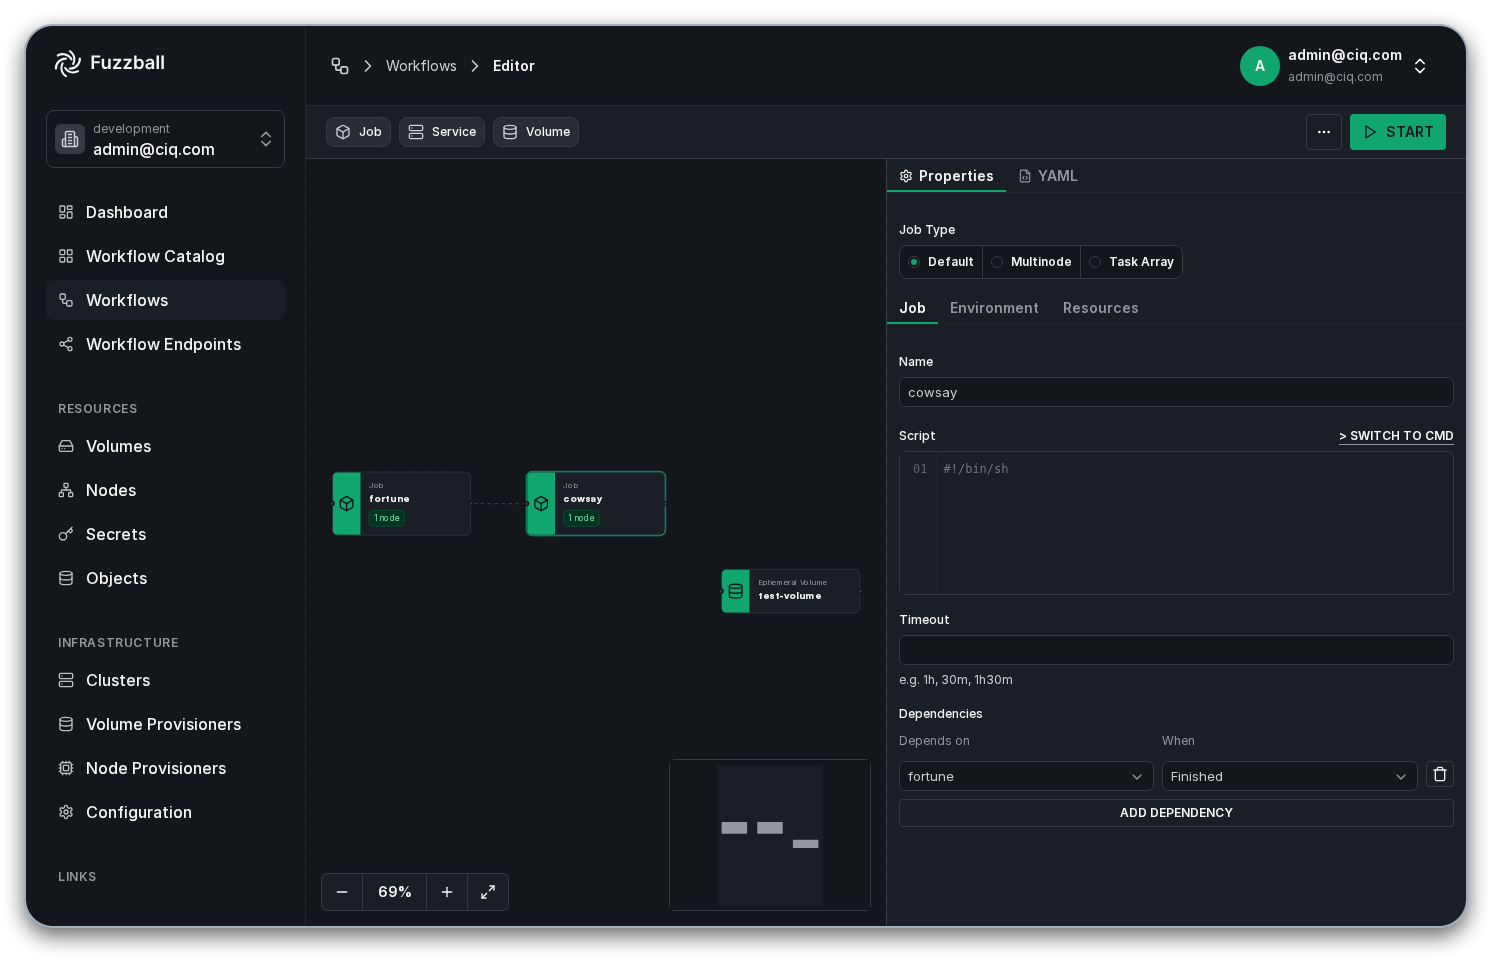This screenshot has height=960, width=1492.
Task: Open Secrets page in sidebar
Action: tap(165, 534)
